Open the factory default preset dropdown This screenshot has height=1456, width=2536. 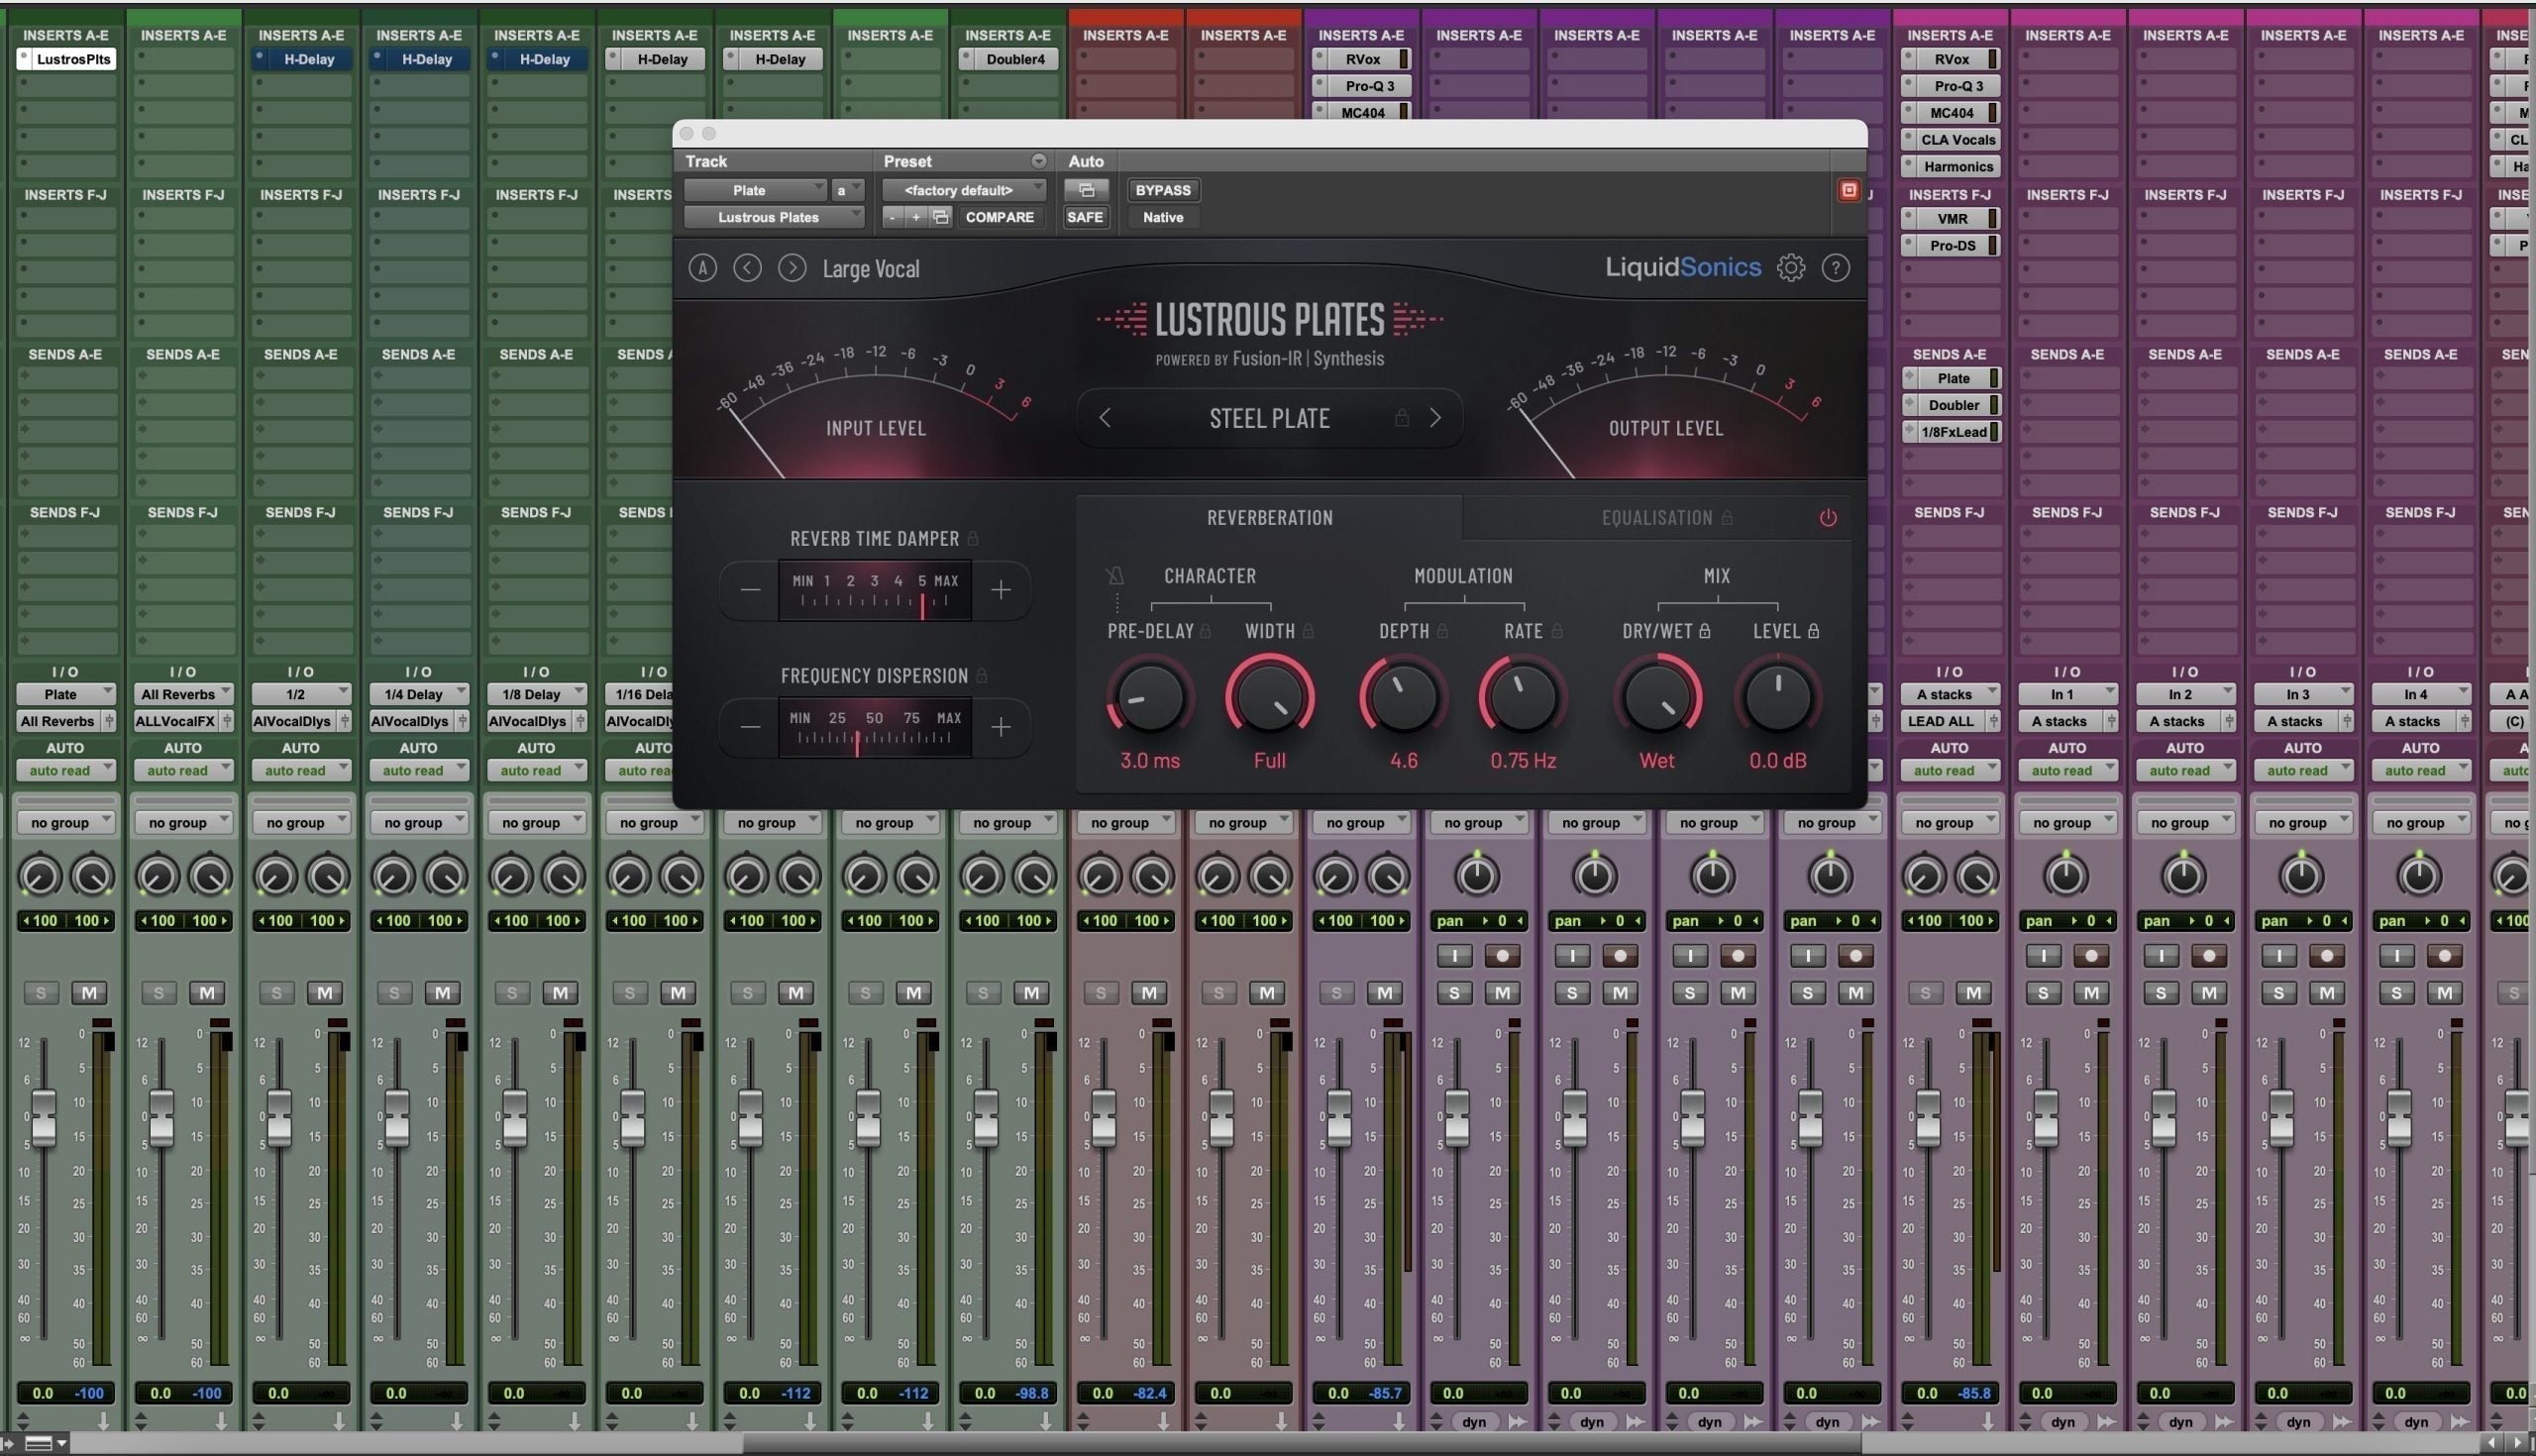pos(962,190)
